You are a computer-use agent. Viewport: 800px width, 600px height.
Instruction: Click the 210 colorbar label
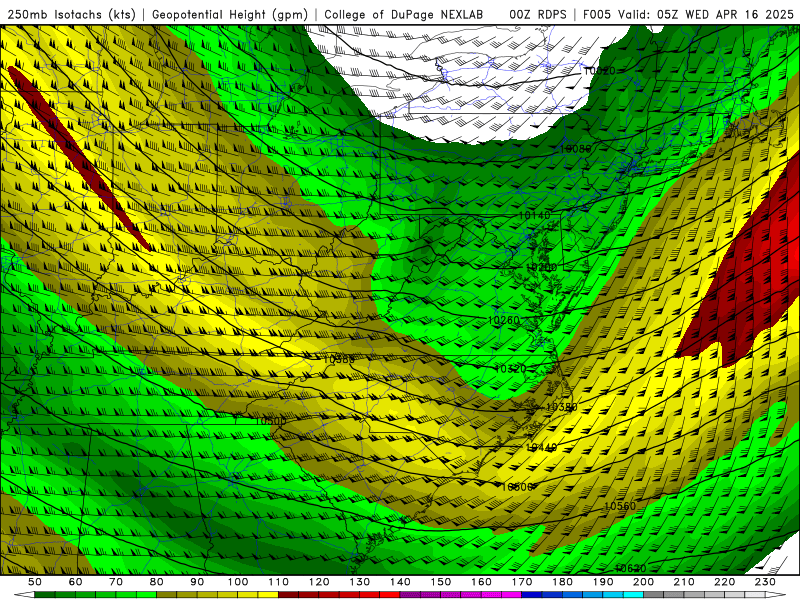684,582
